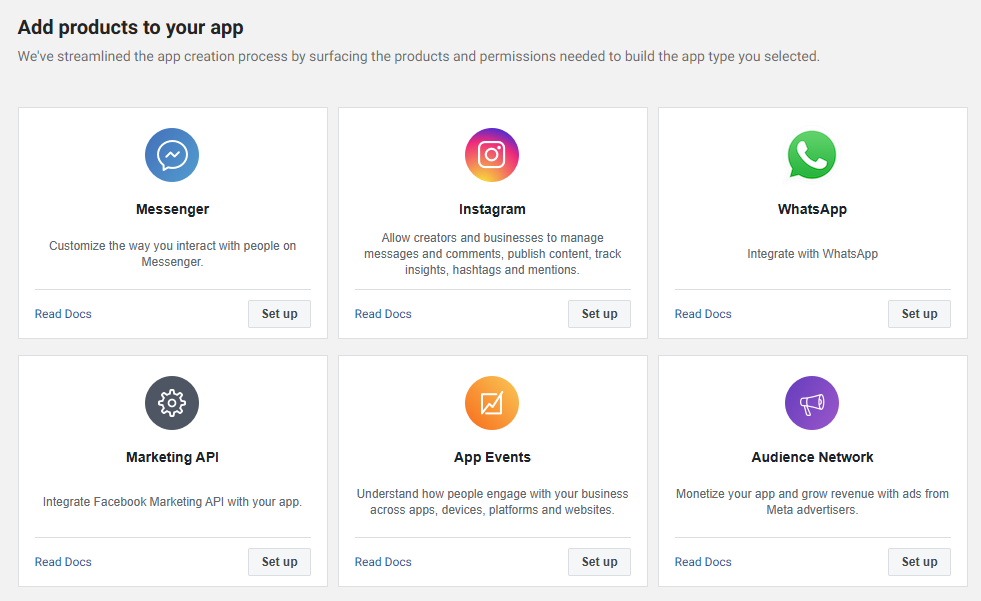981x601 pixels.
Task: Set up the Messenger product
Action: point(280,314)
